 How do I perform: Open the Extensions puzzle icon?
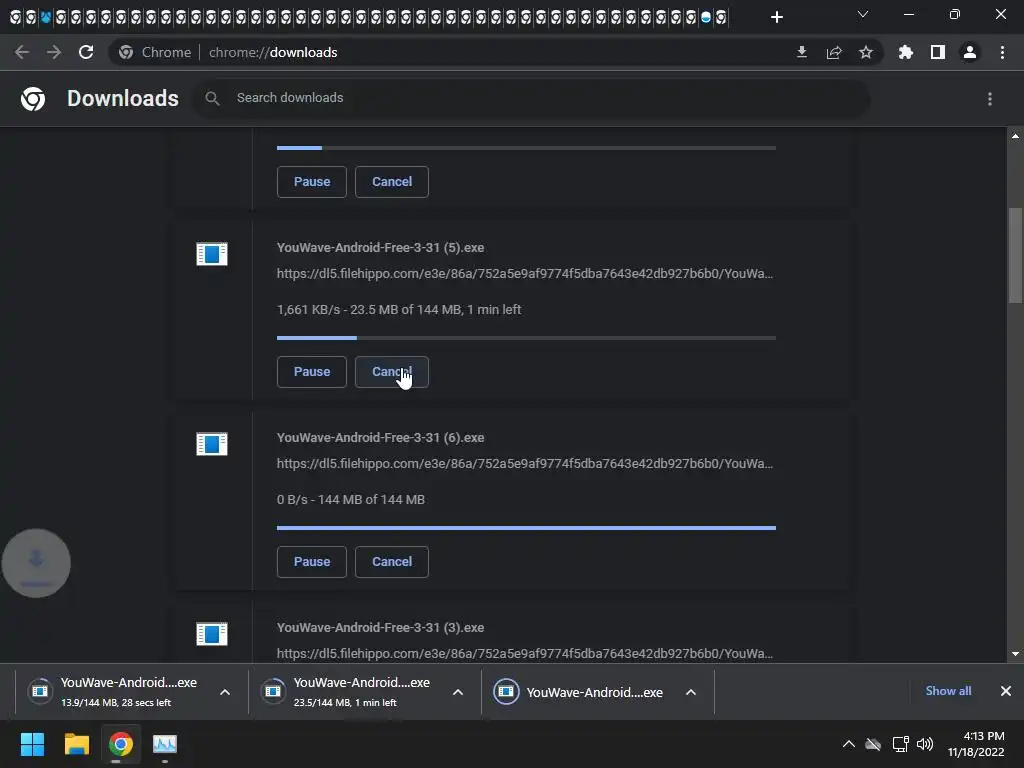point(906,52)
